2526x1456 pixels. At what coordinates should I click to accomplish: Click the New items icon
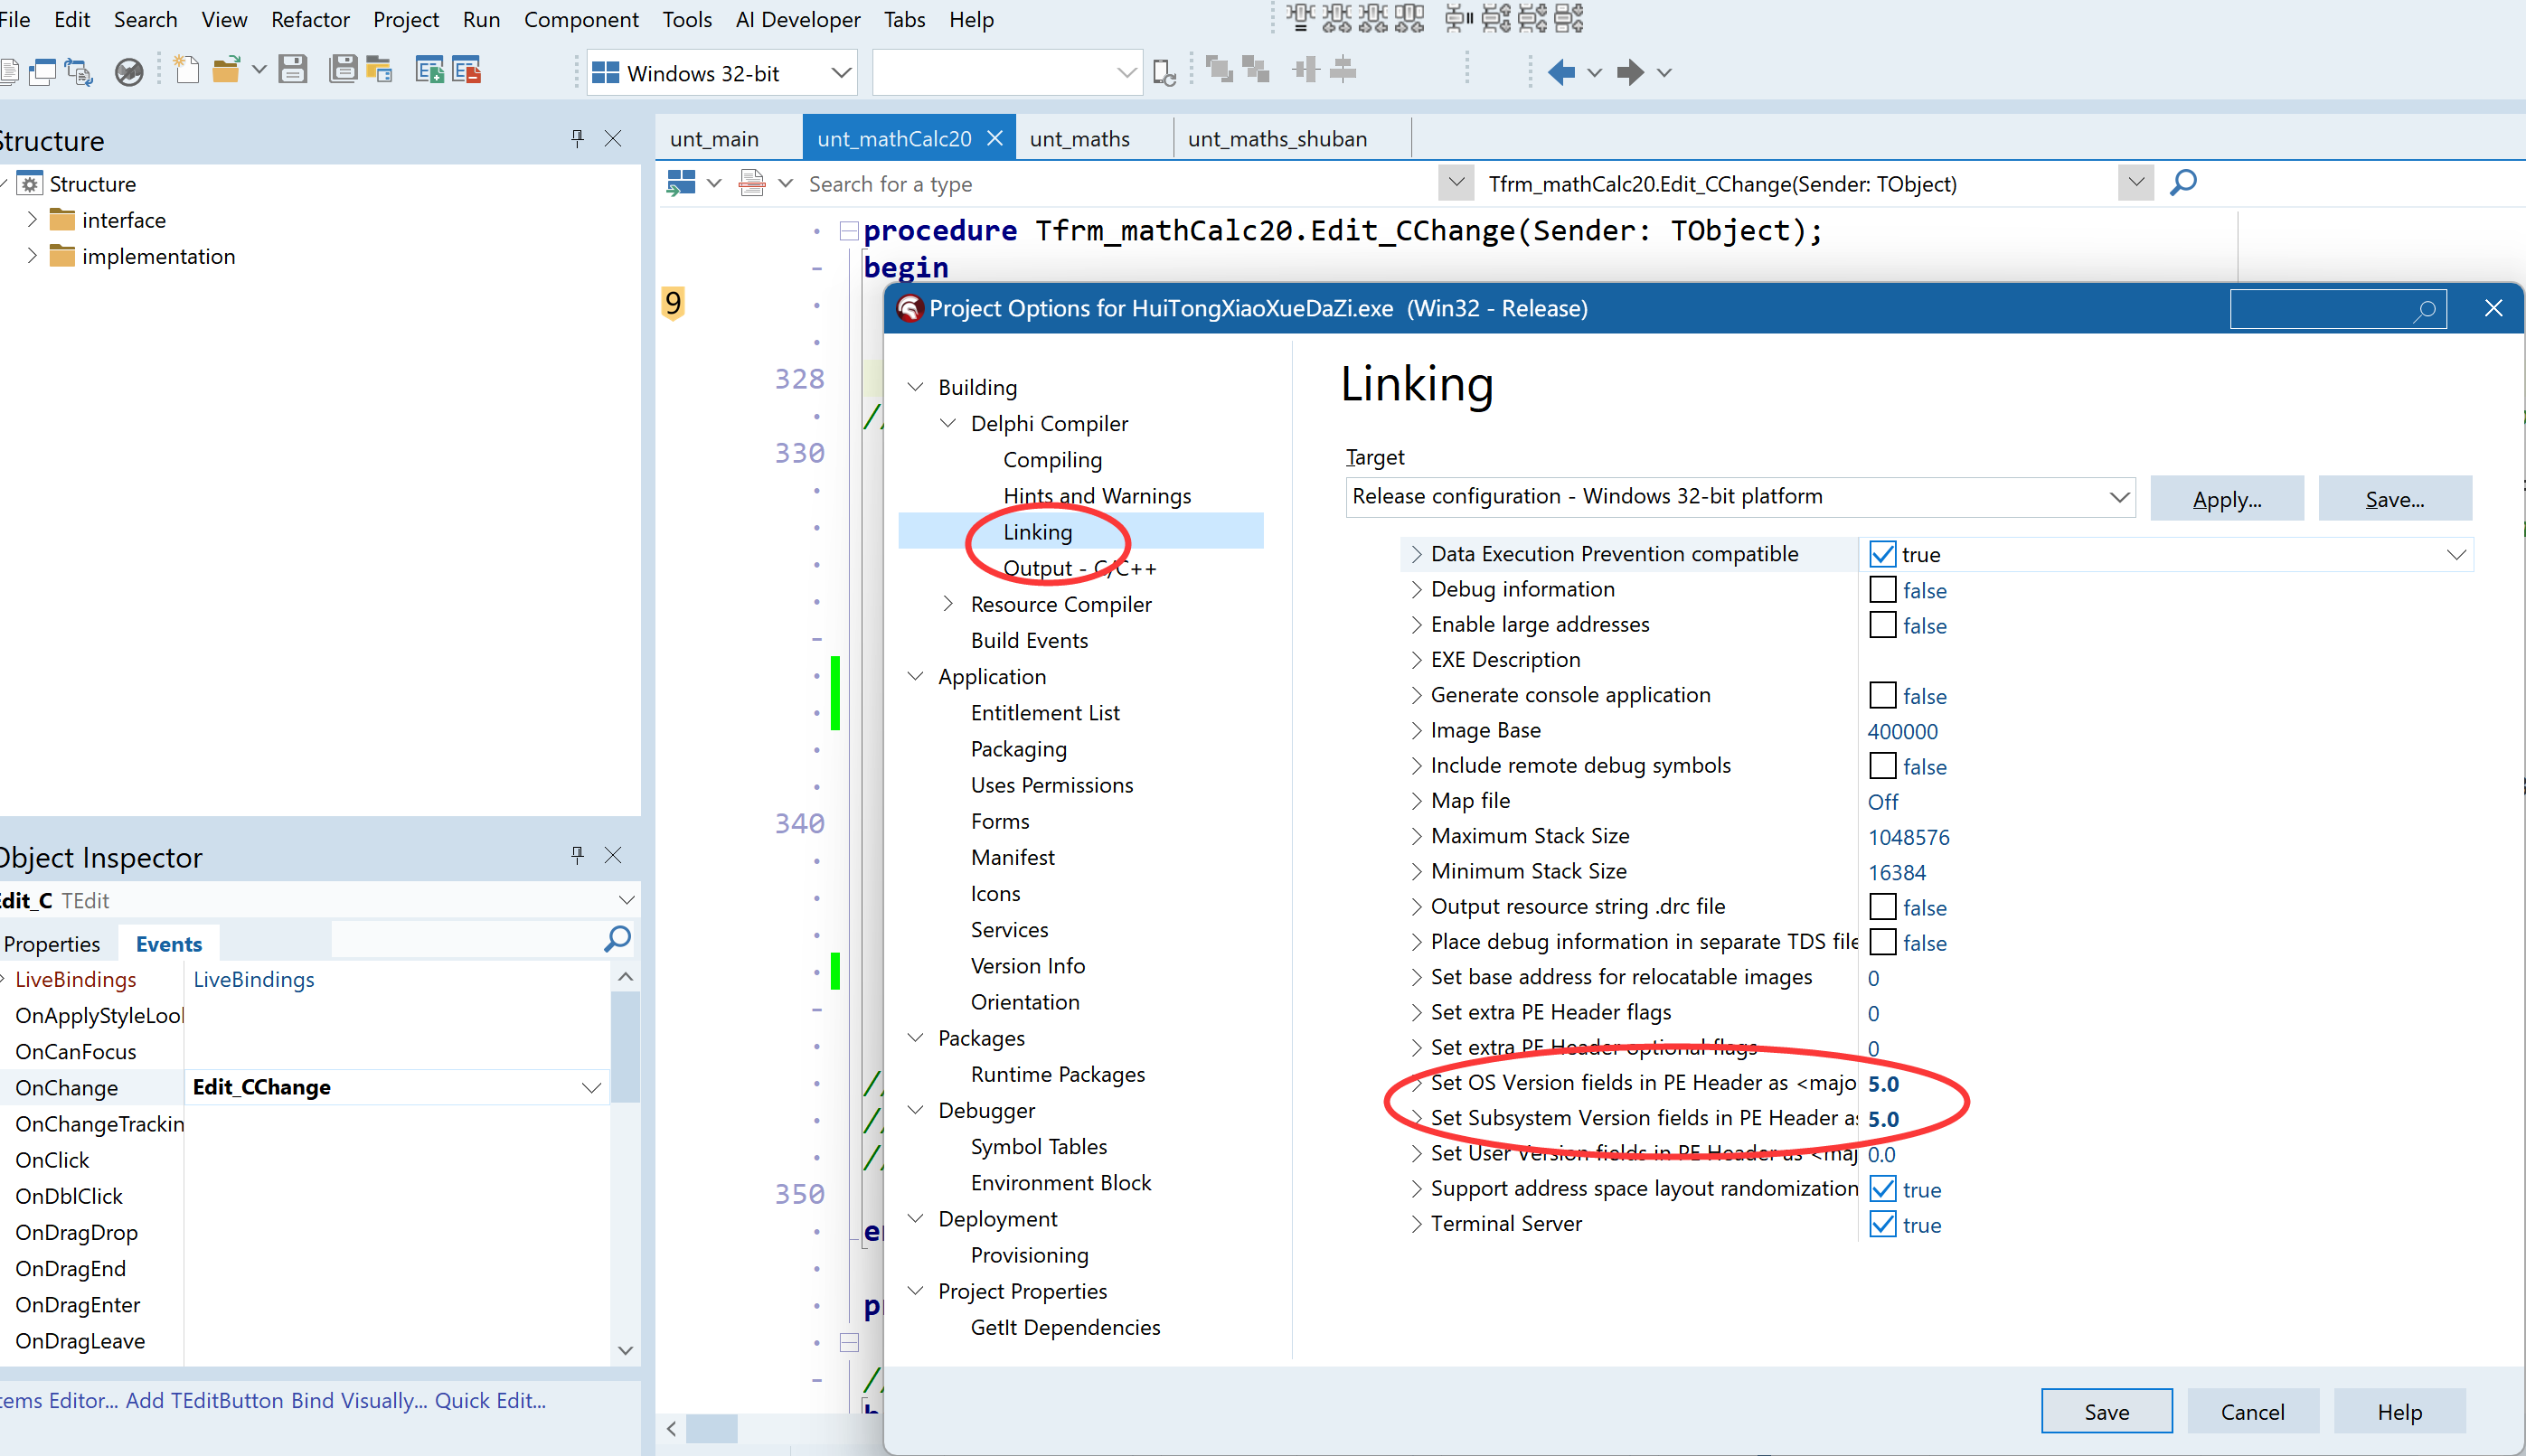click(x=186, y=70)
